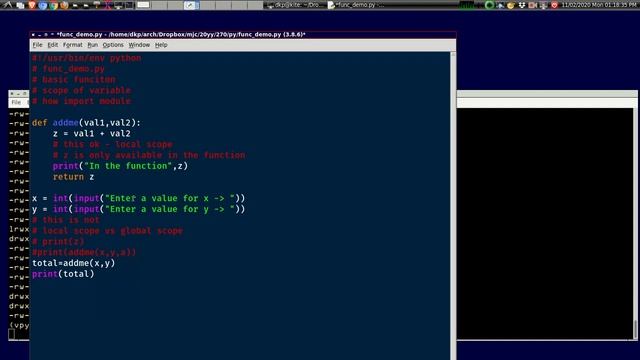Open File menu of the background terminal window
This screenshot has width=640, height=360.
point(16,102)
